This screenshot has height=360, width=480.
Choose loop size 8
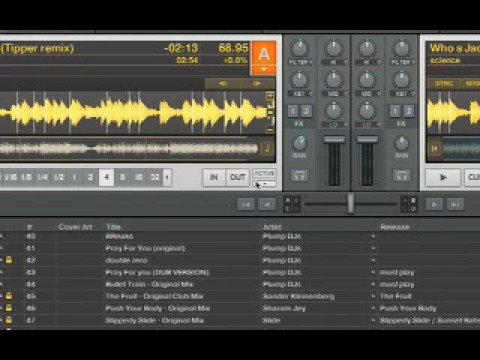point(122,177)
